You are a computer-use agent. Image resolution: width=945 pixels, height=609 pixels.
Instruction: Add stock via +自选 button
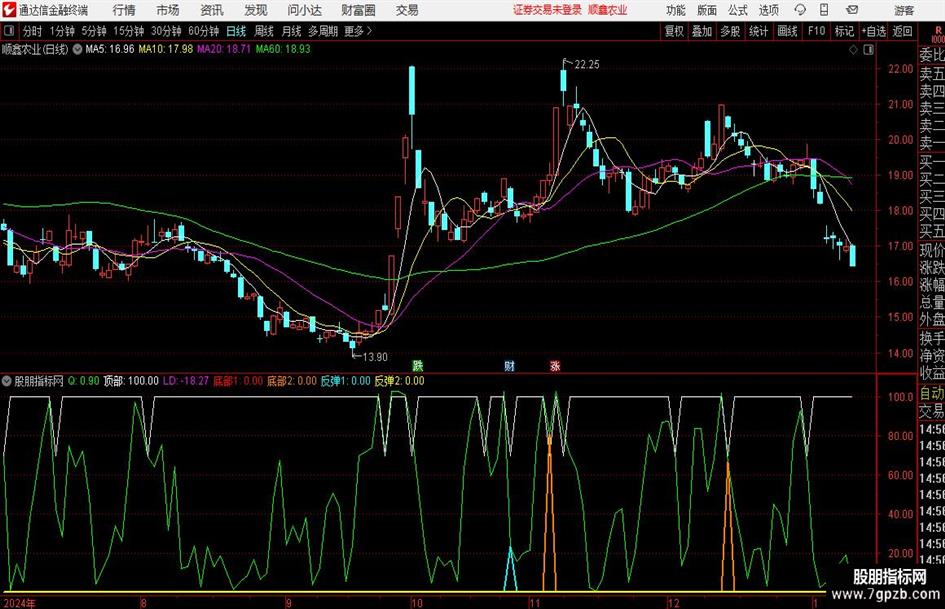874,31
